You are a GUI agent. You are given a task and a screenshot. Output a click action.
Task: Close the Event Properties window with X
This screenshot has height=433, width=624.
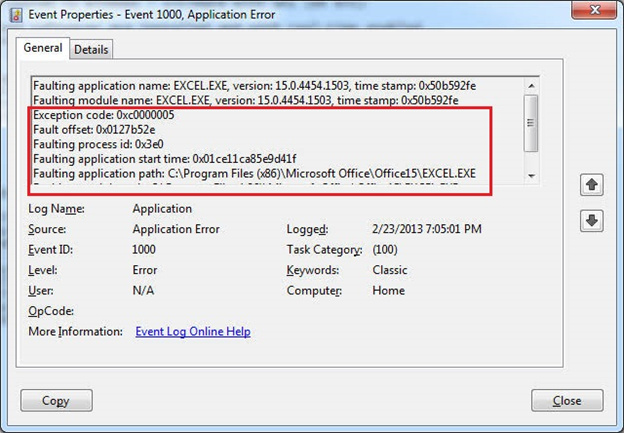point(595,10)
